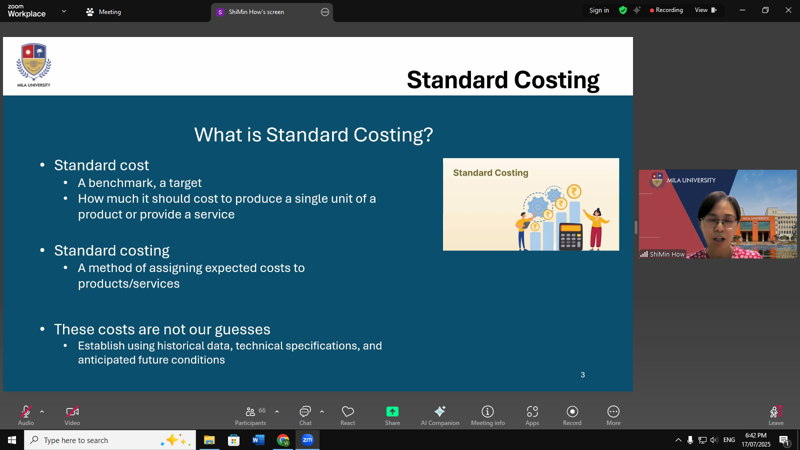Screen dimensions: 800x450
Task: Expand the Chat options arrow
Action: 322,411
